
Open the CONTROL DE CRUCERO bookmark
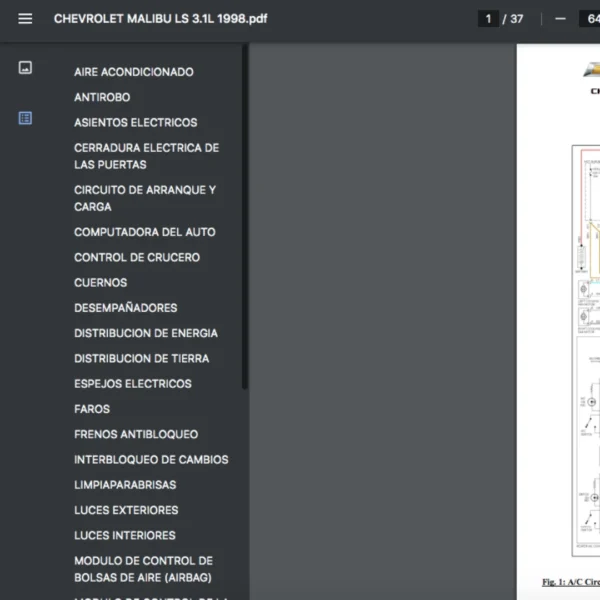pyautogui.click(x=137, y=257)
